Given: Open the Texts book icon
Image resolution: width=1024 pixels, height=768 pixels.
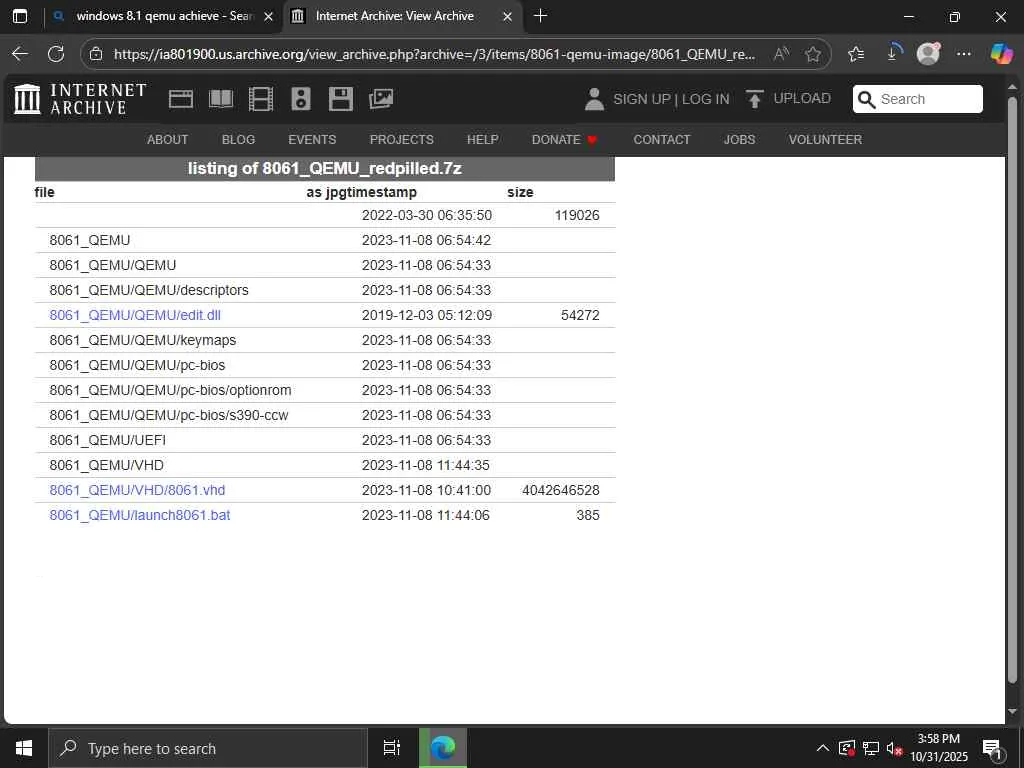Looking at the screenshot, I should 221,99.
